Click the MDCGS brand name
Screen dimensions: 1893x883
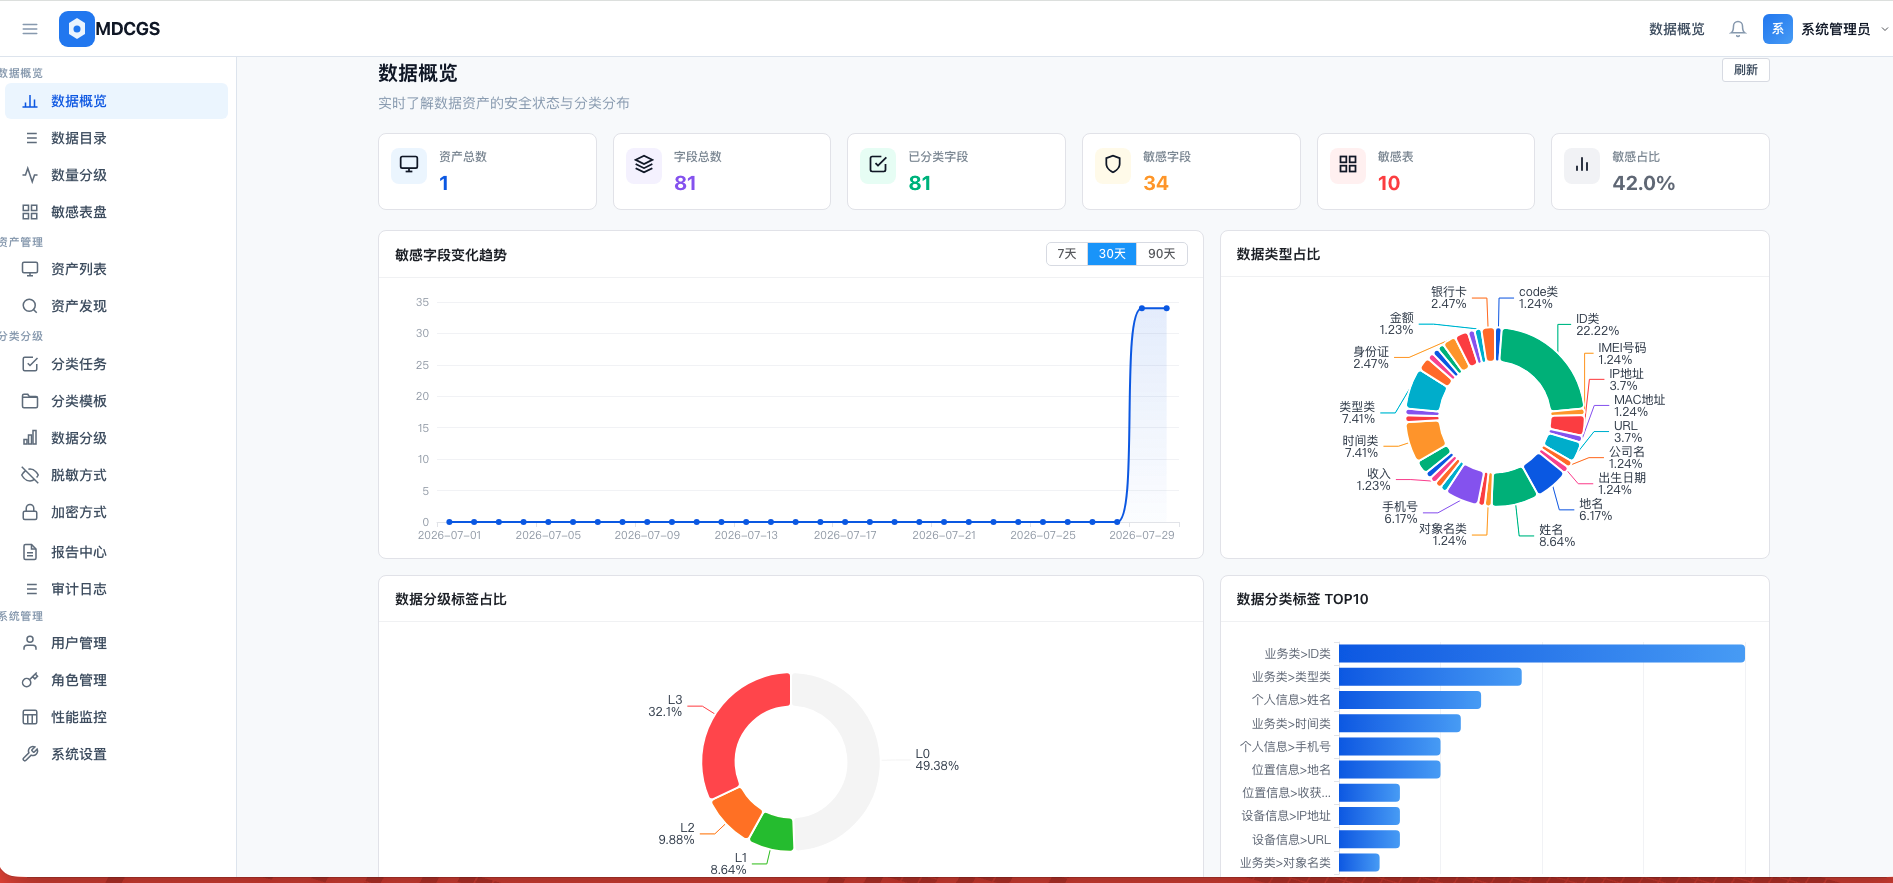pos(128,29)
